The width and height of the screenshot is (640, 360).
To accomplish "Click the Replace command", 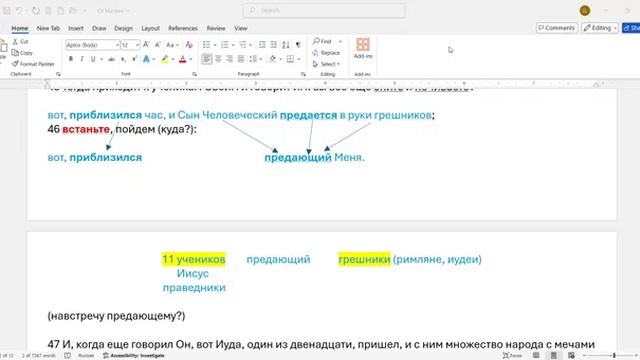I will [326, 53].
